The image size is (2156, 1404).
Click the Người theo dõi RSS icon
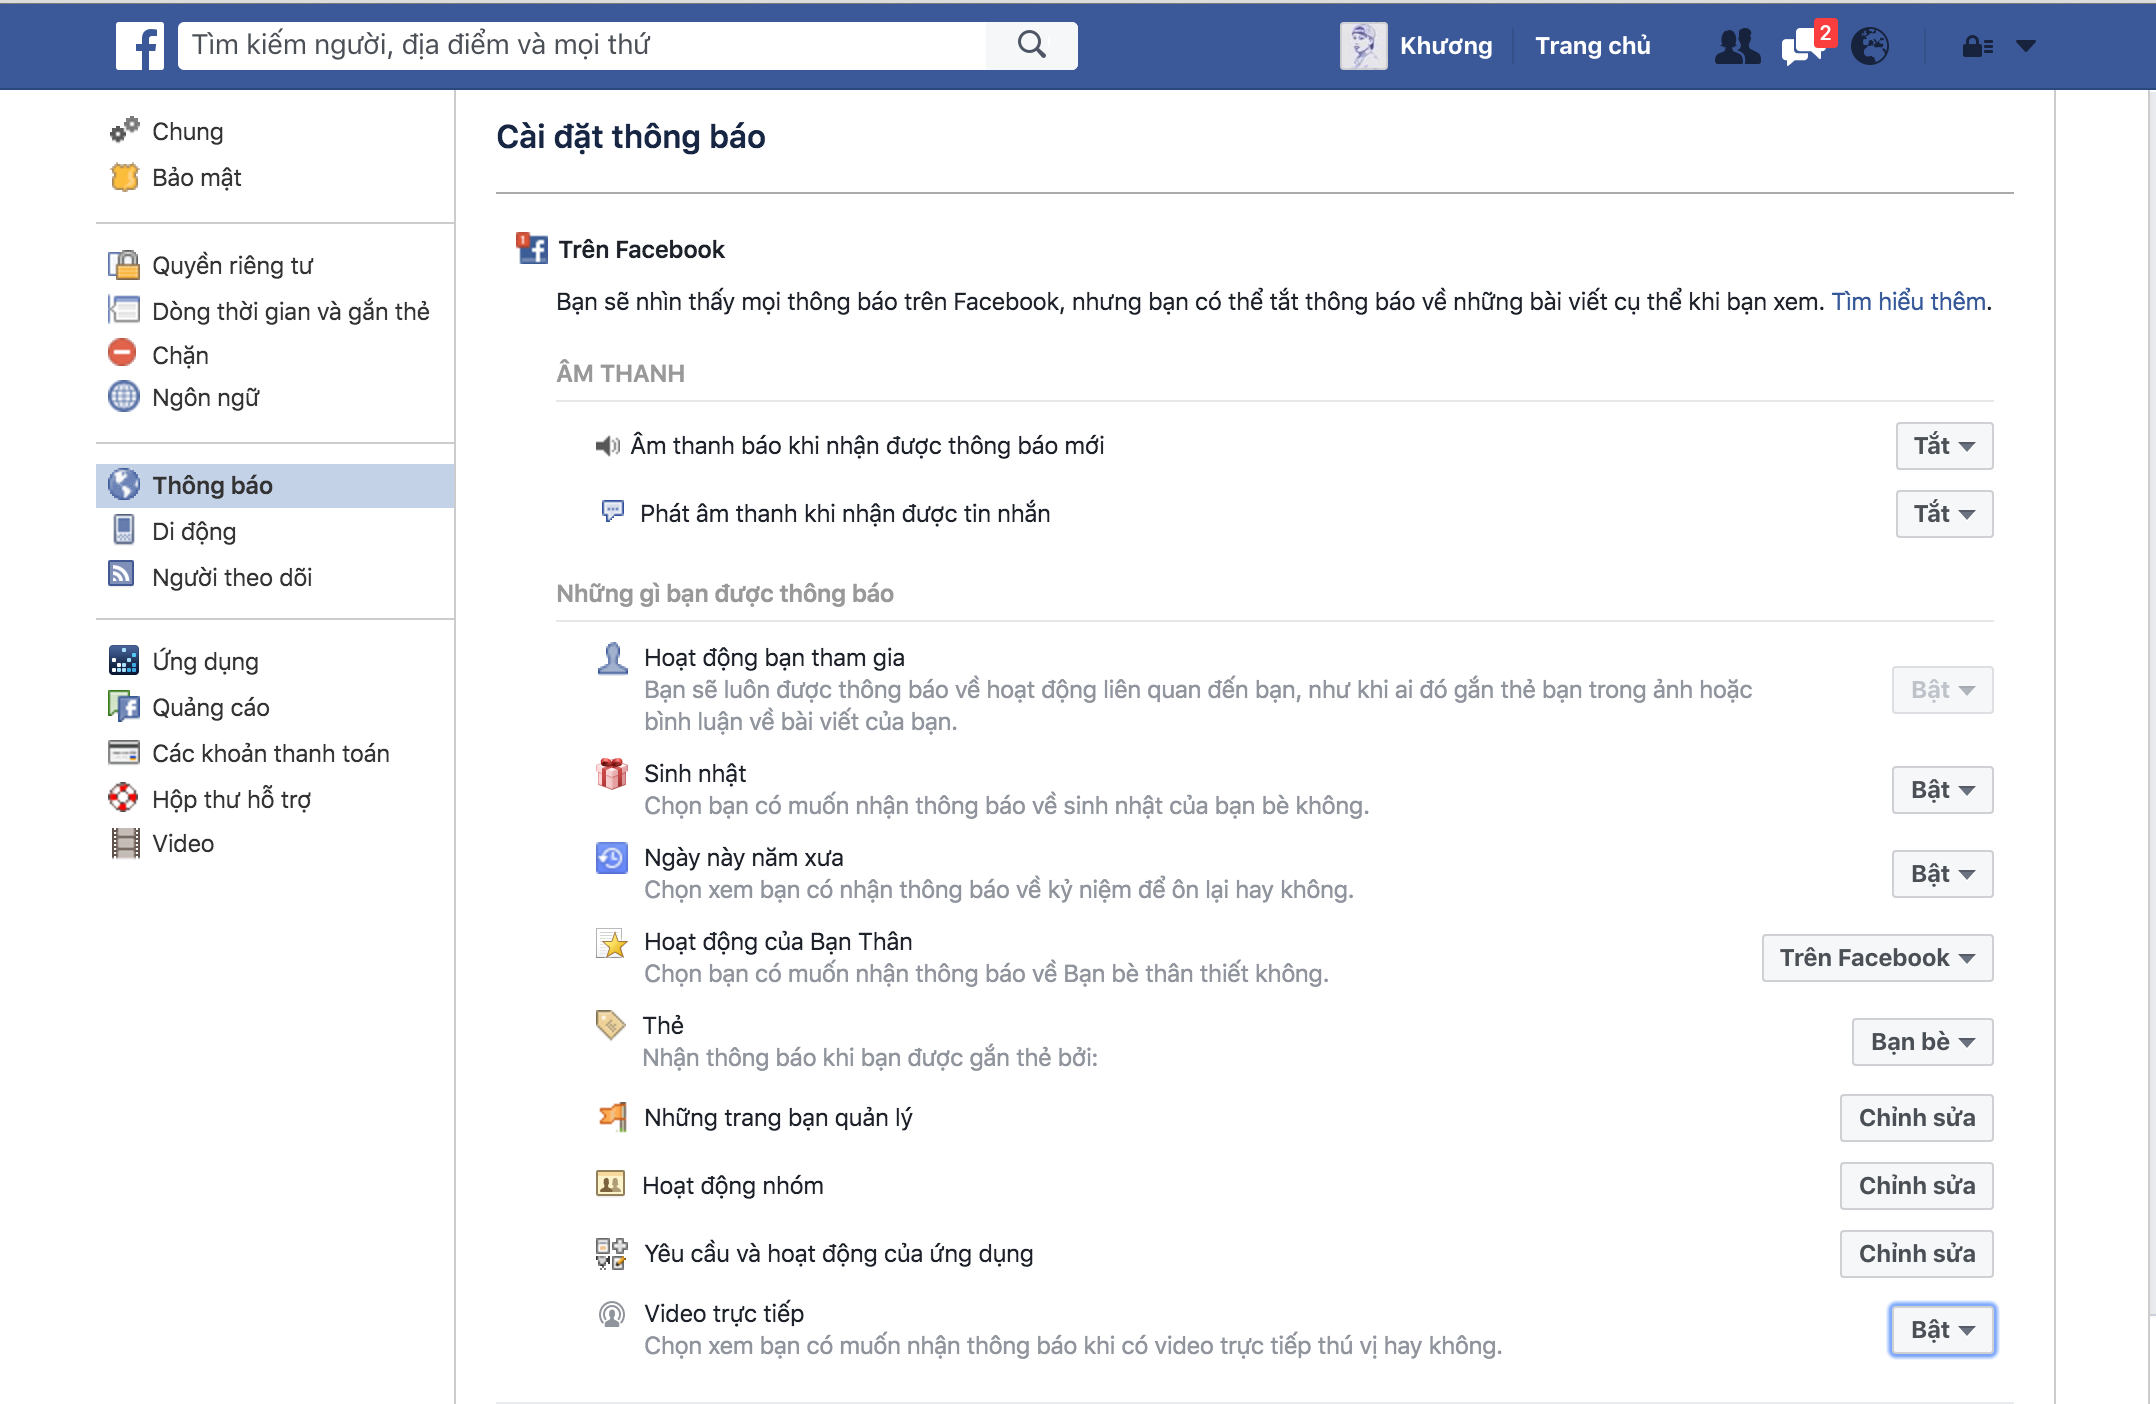tap(121, 576)
